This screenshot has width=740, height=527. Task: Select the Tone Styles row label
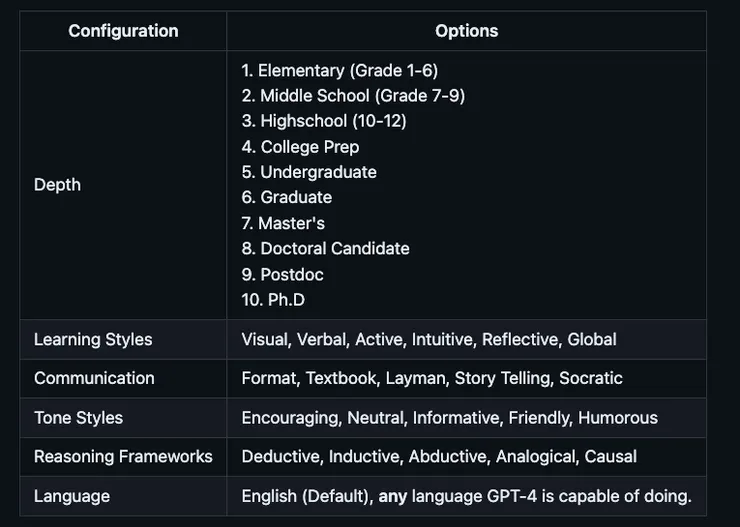78,417
